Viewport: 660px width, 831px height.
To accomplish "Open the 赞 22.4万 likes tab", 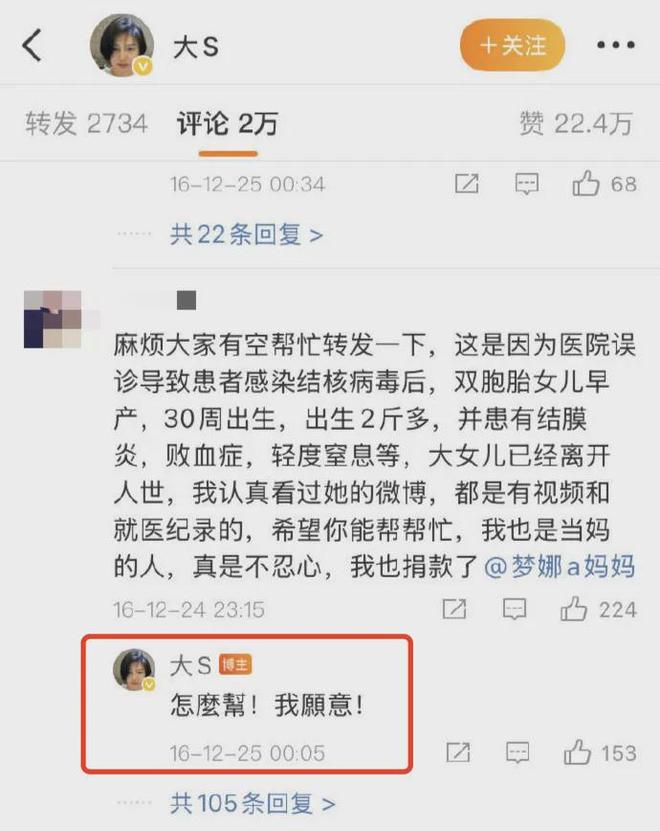I will point(576,124).
